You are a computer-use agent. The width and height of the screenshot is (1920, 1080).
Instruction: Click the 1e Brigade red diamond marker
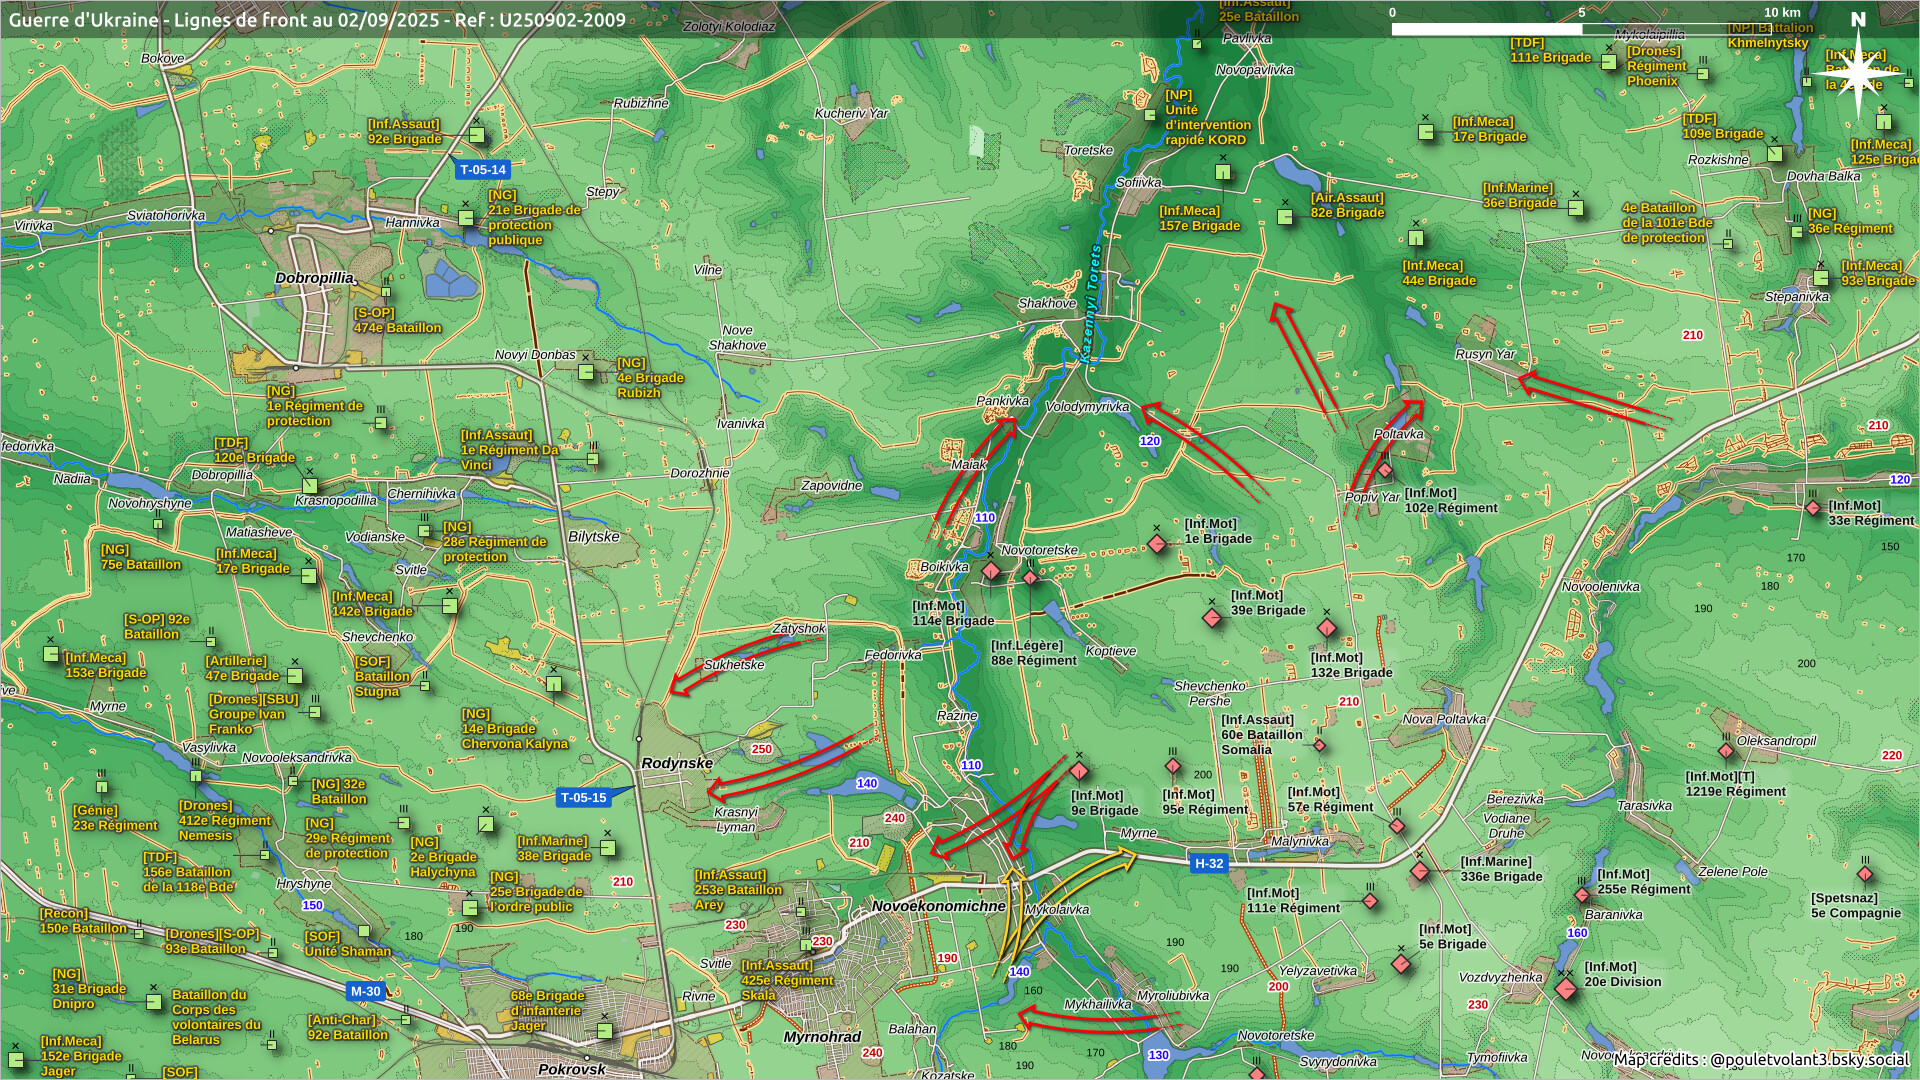tap(1157, 544)
